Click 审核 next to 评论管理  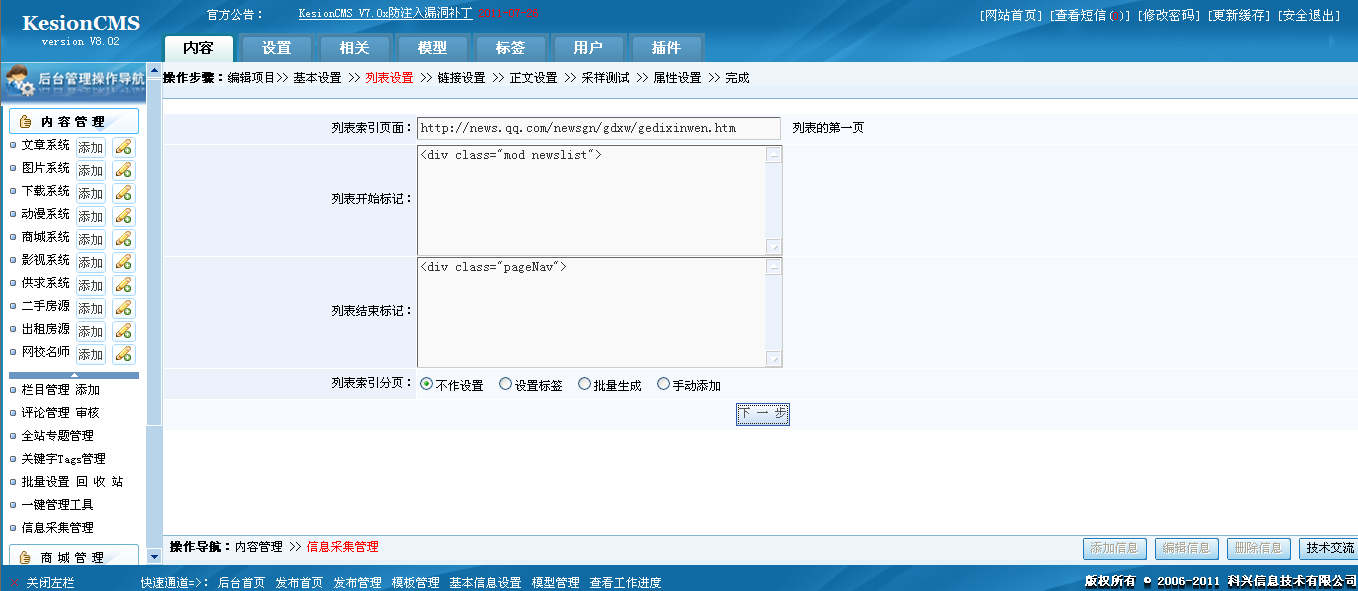click(x=87, y=413)
